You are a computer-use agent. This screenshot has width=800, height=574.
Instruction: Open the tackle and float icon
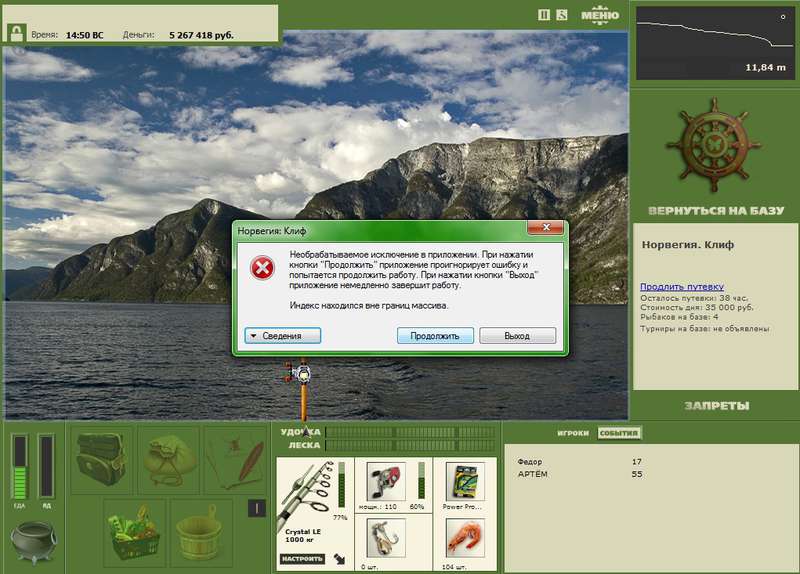click(x=235, y=460)
